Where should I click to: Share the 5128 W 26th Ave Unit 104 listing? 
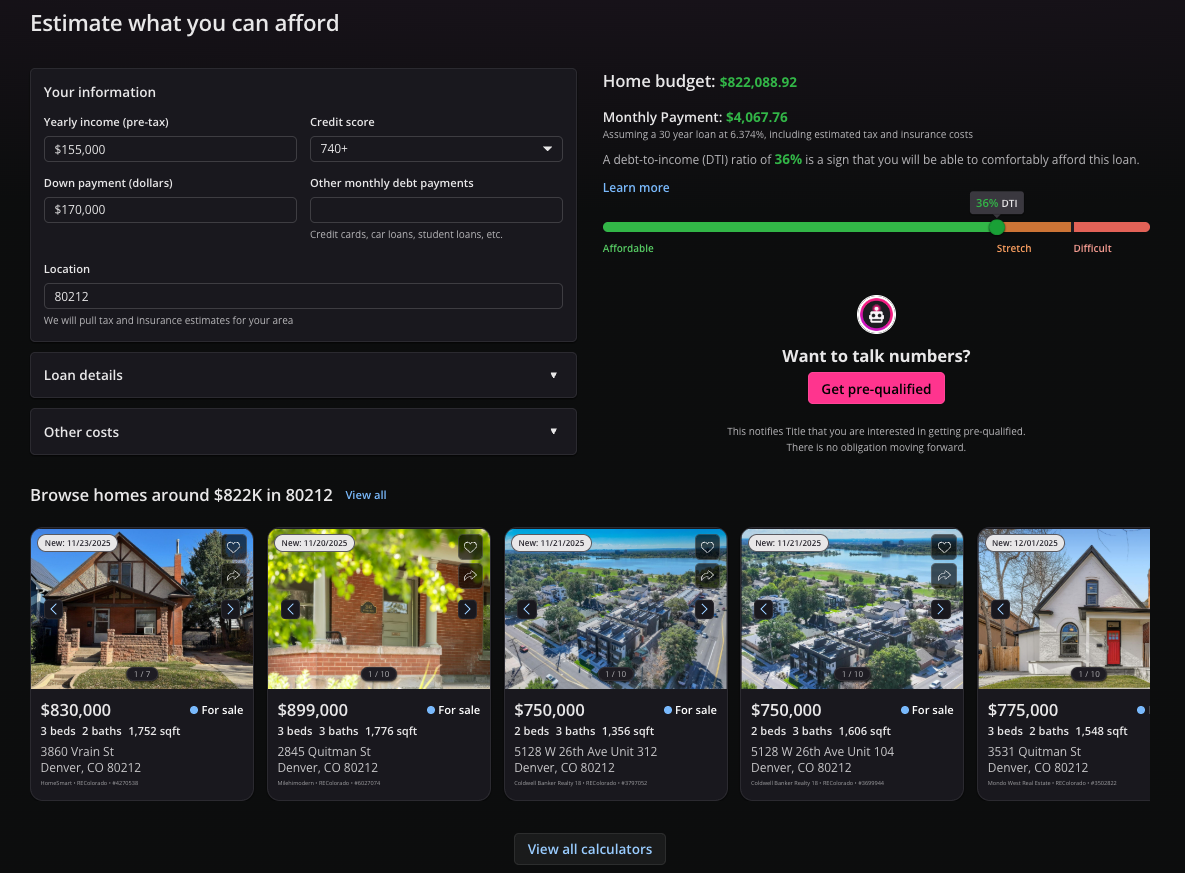click(944, 576)
